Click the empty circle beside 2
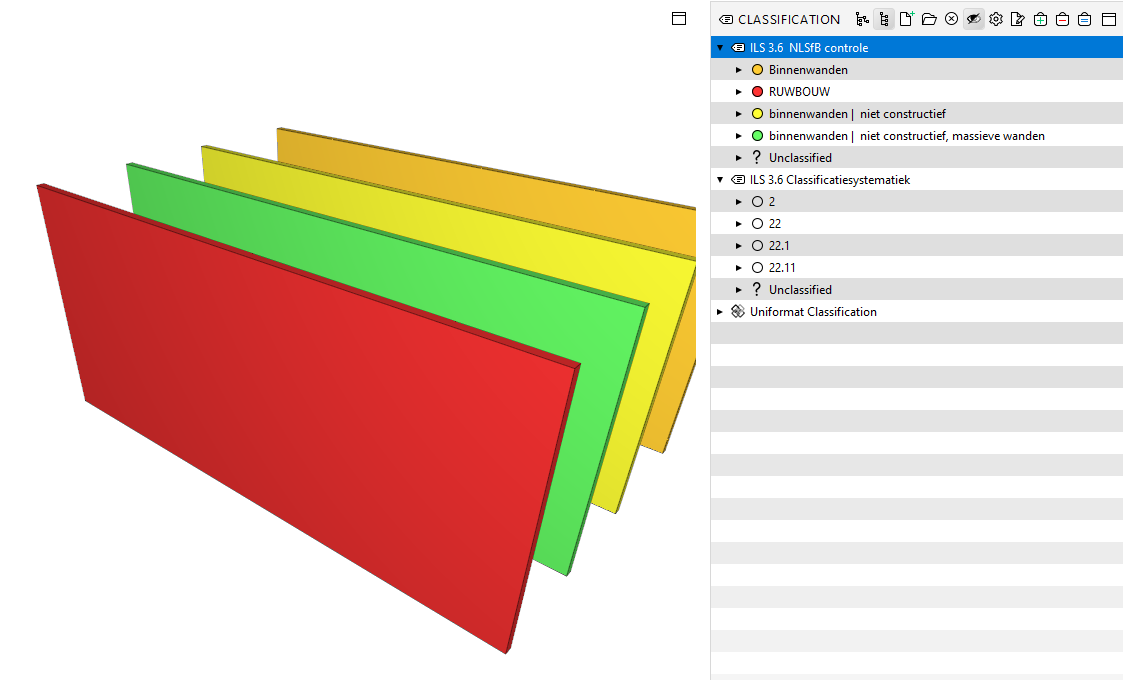 pyautogui.click(x=757, y=202)
